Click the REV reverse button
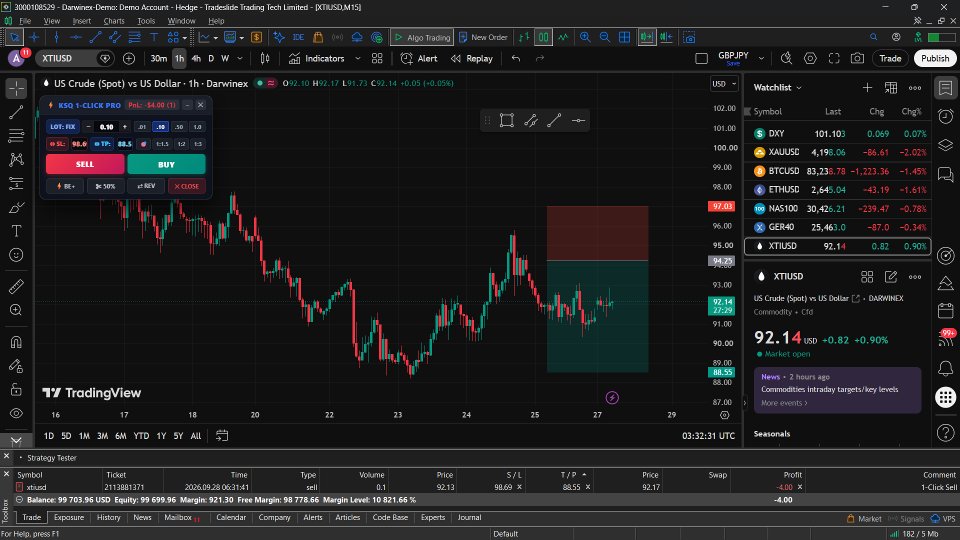The width and height of the screenshot is (960, 540). tap(146, 186)
